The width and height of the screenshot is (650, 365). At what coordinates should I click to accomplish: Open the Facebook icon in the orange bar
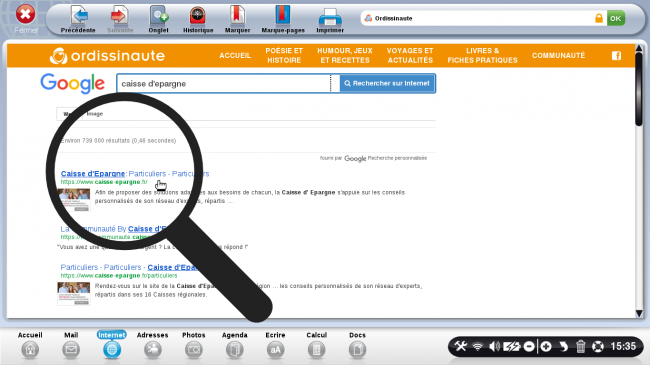[x=616, y=56]
